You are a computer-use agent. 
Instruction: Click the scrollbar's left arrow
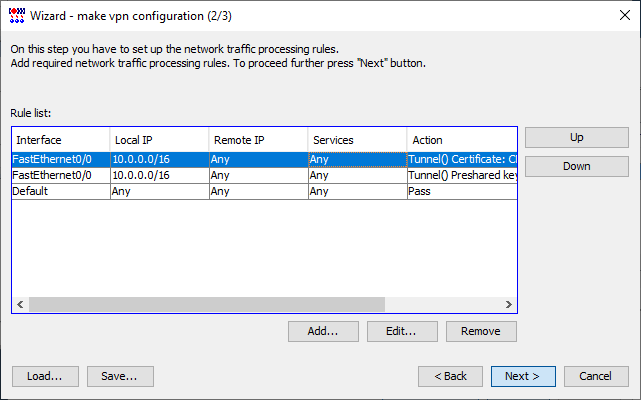(20, 304)
